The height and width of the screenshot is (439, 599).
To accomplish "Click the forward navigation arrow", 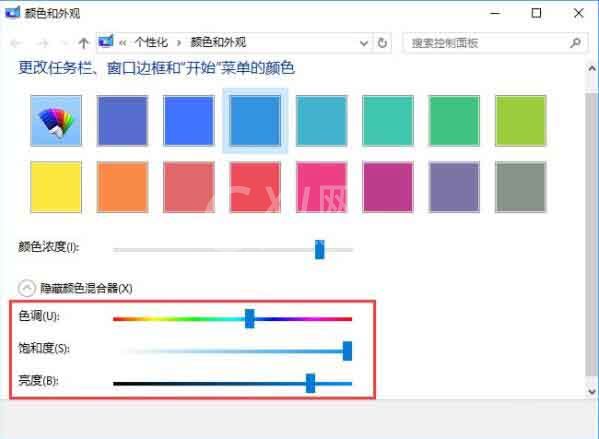I will tap(42, 43).
